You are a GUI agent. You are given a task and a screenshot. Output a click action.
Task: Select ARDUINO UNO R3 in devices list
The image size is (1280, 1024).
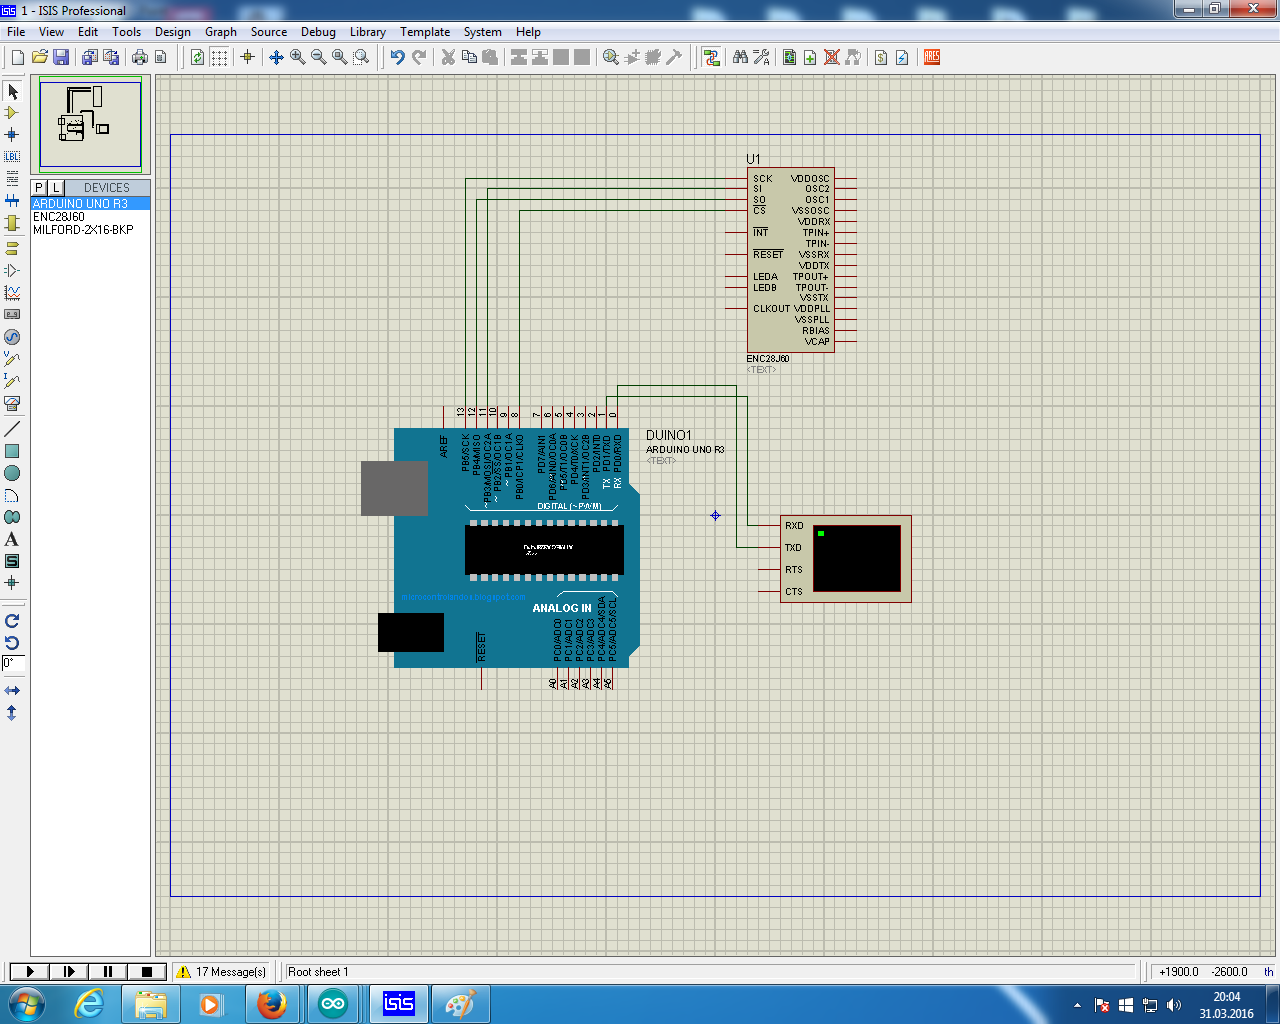pos(90,204)
